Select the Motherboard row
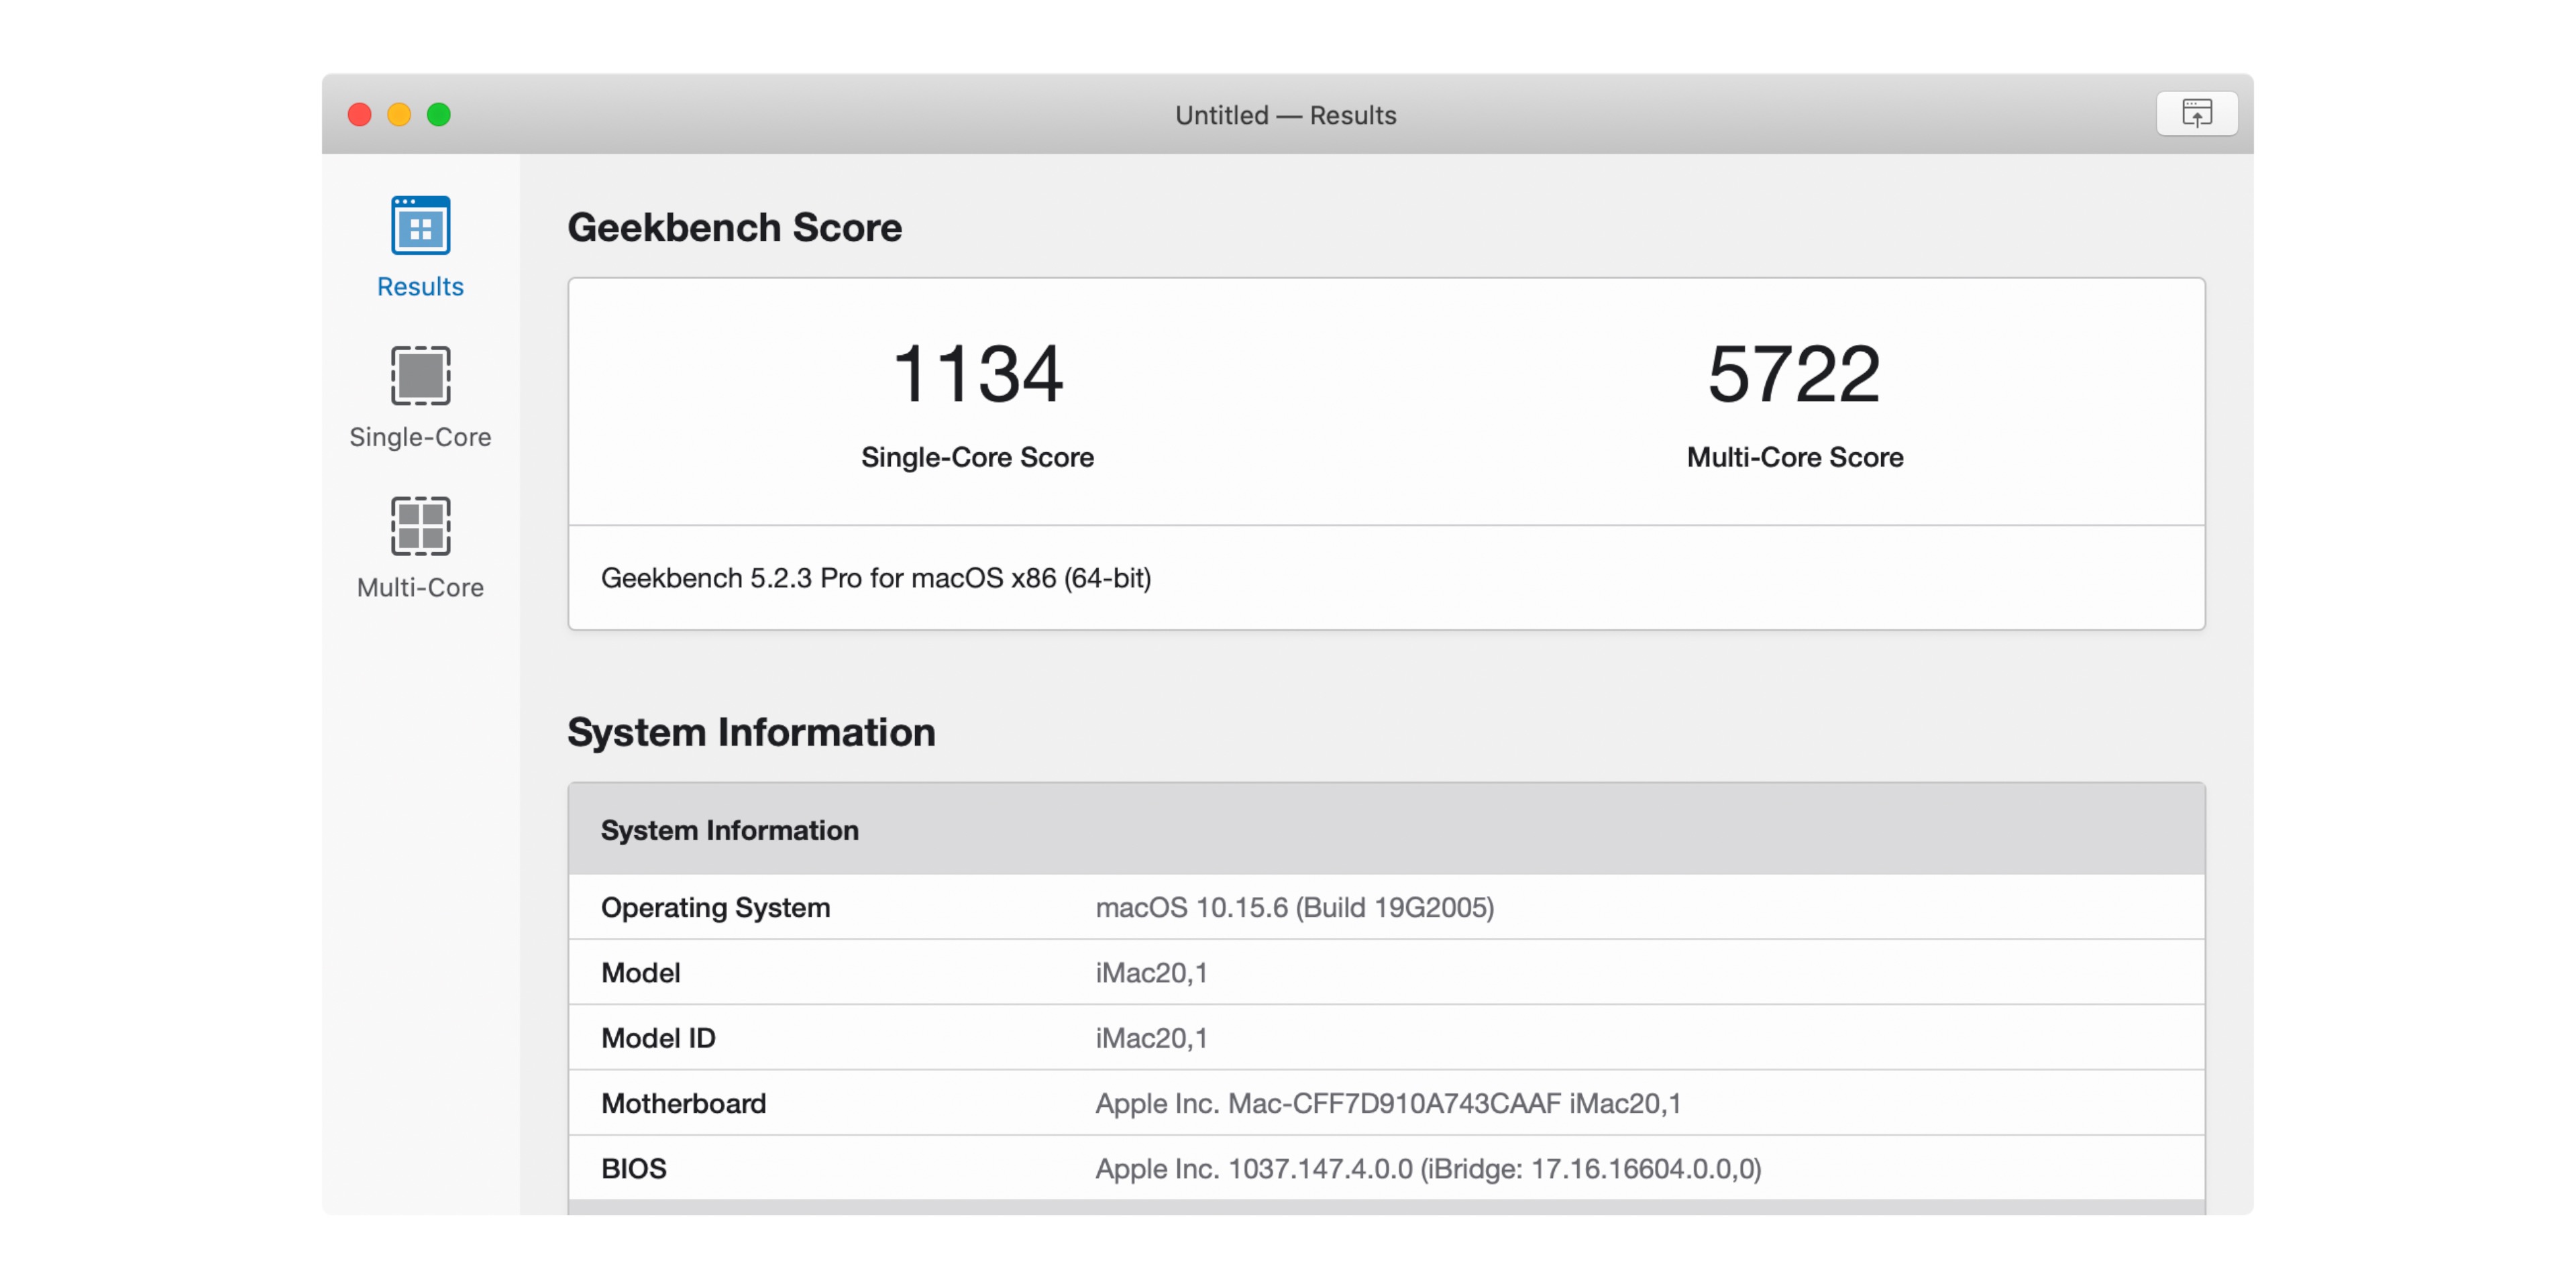 (x=1386, y=1103)
